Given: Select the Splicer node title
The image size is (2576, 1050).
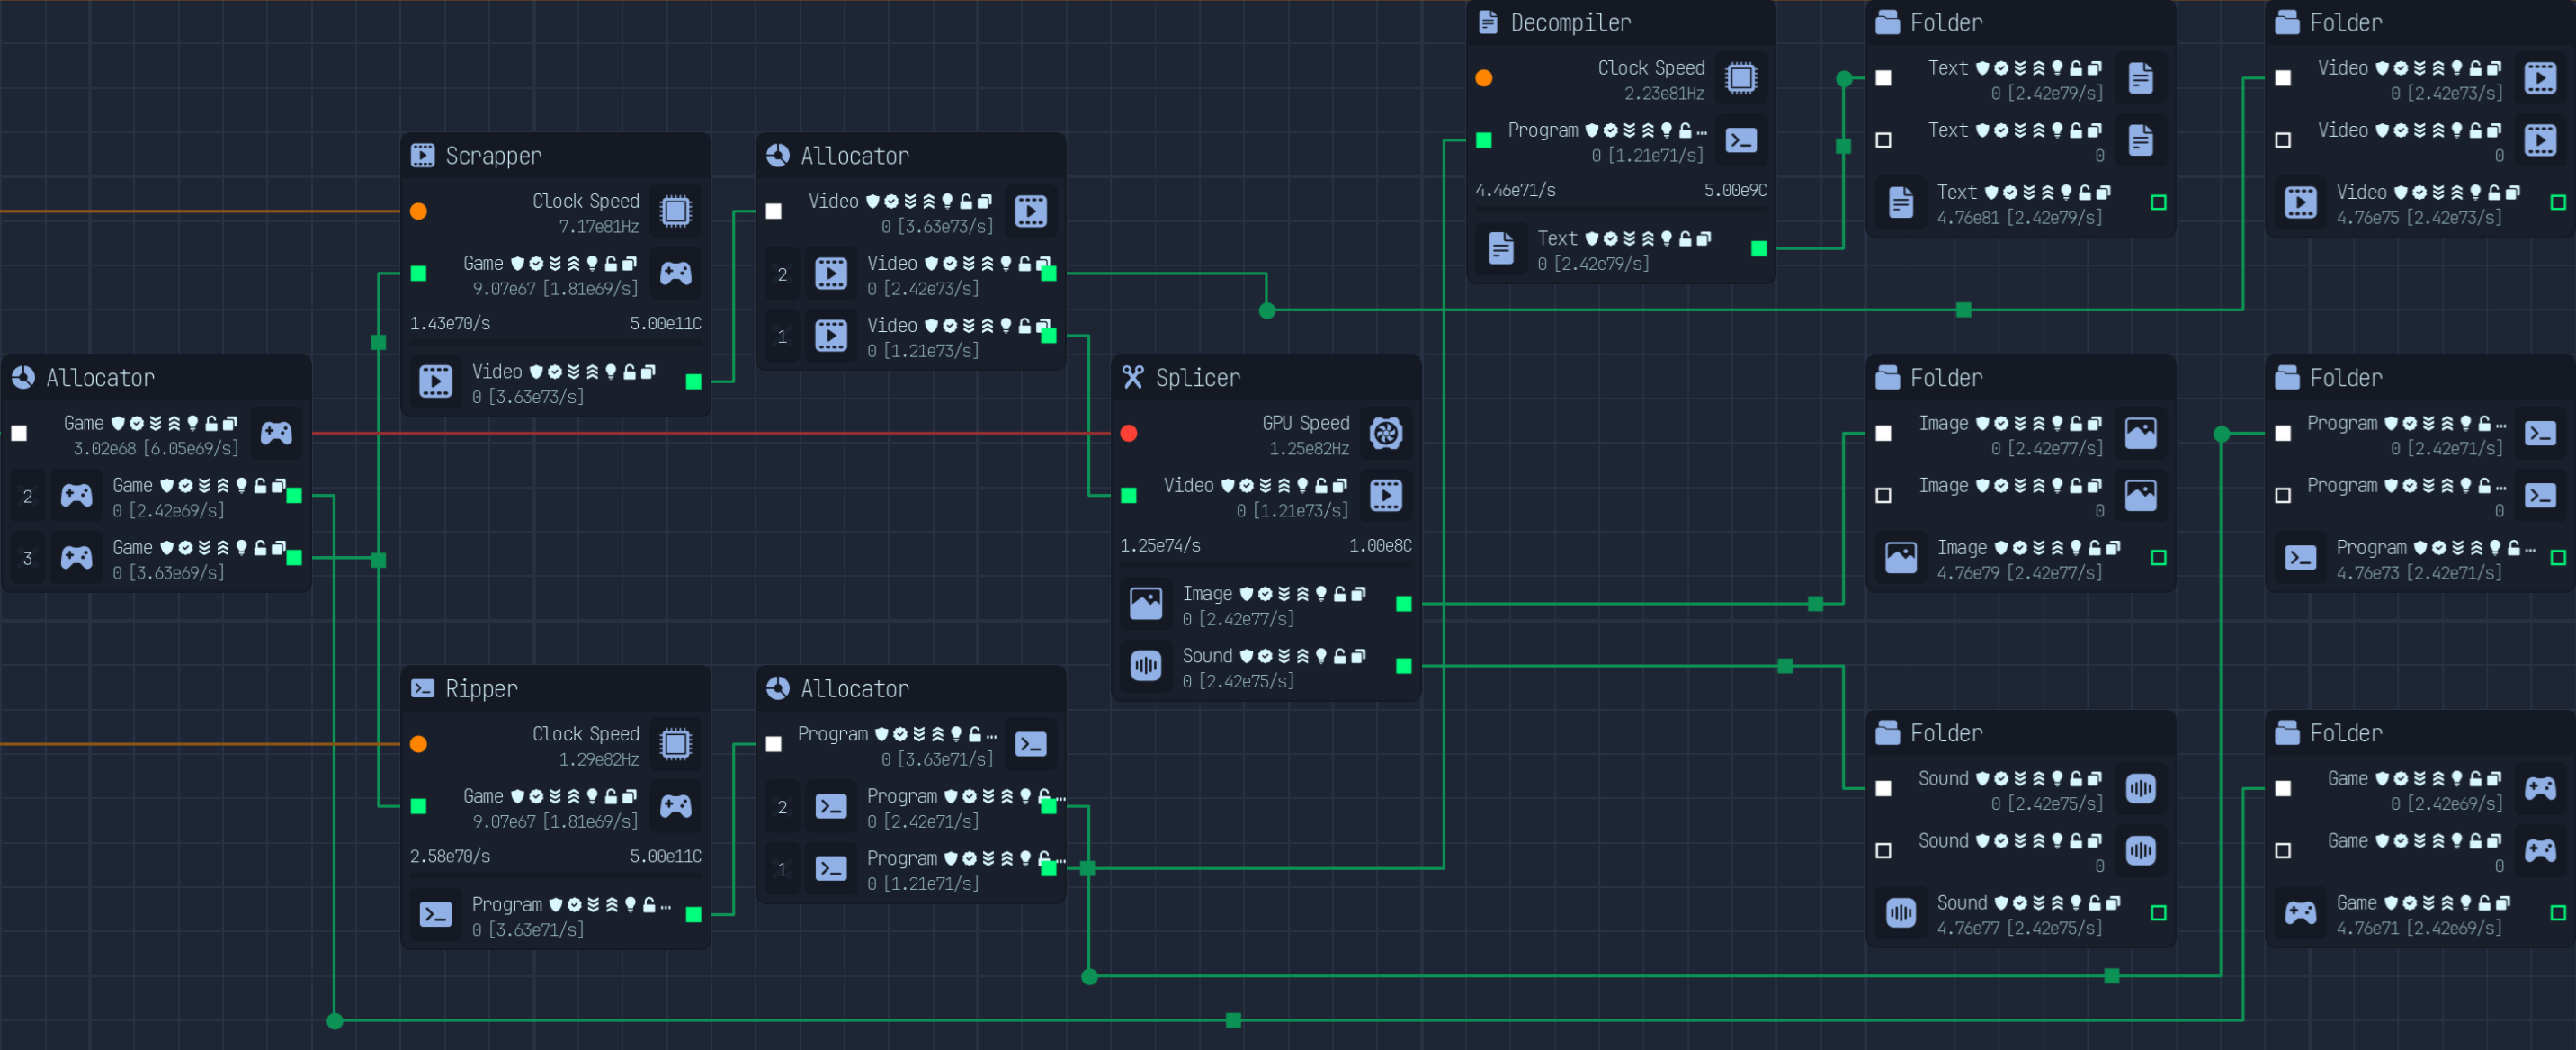Looking at the screenshot, I should click(1197, 377).
